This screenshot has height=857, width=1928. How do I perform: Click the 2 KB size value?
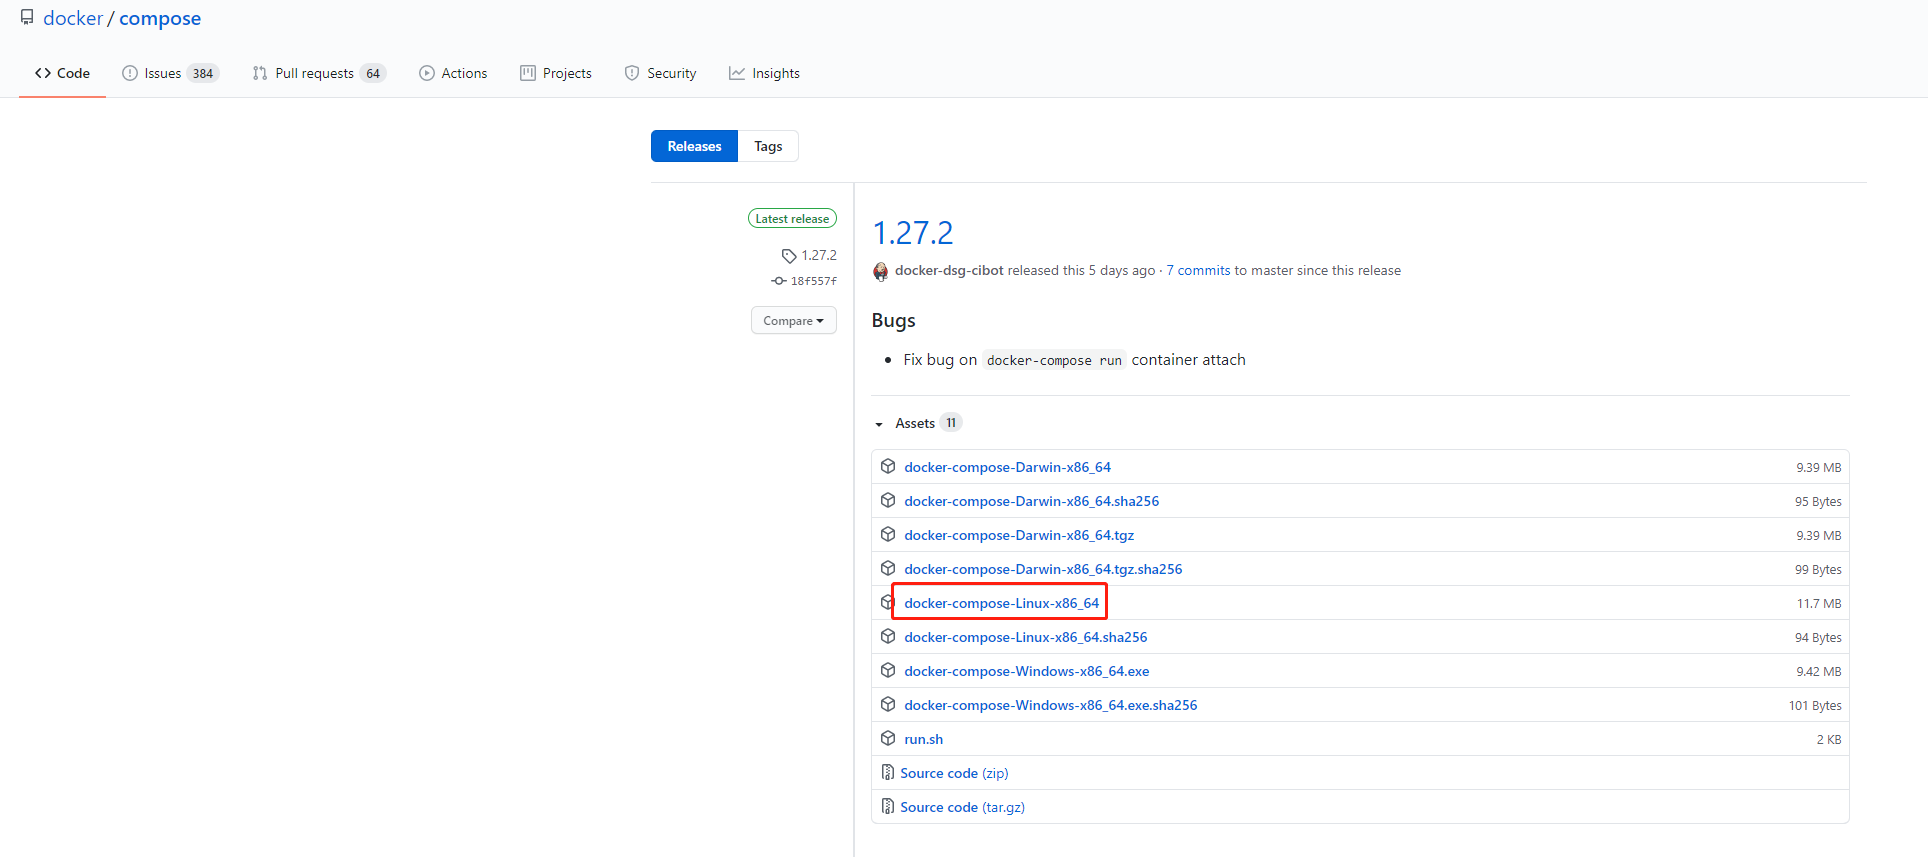pos(1828,739)
